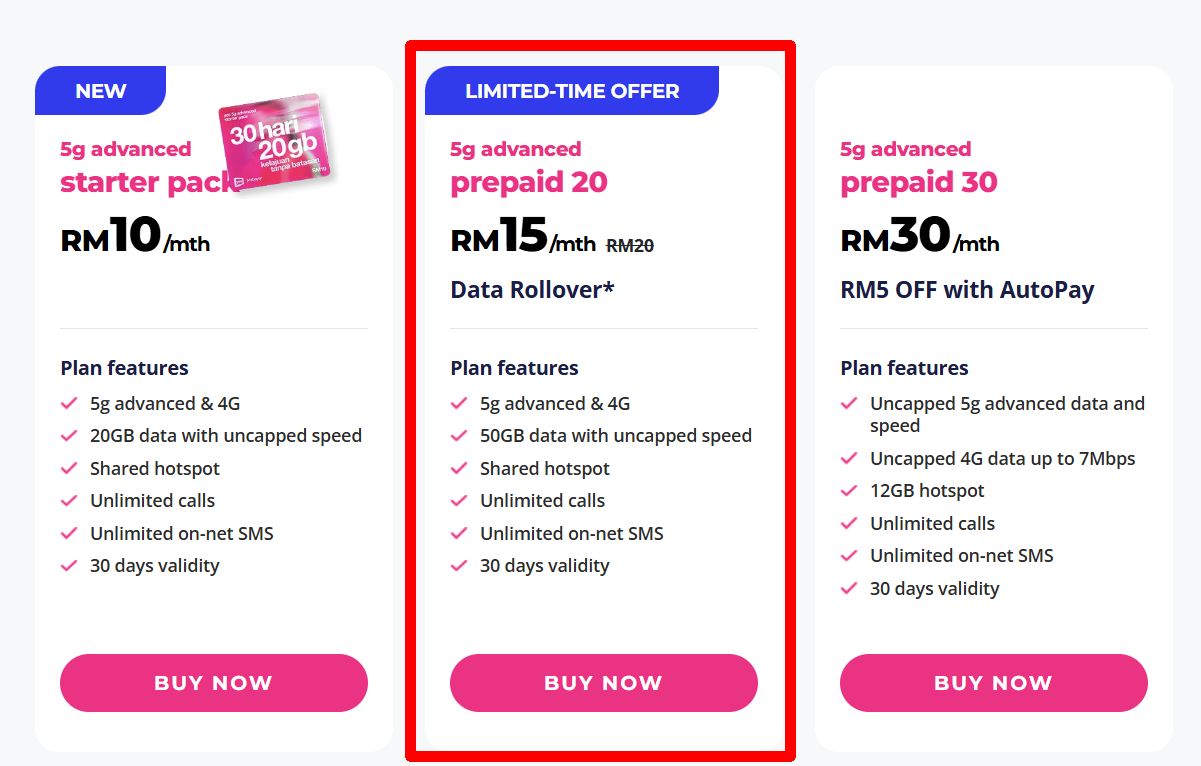Click the NEW badge on starter pack
Image resolution: width=1201 pixels, height=766 pixels.
100,91
